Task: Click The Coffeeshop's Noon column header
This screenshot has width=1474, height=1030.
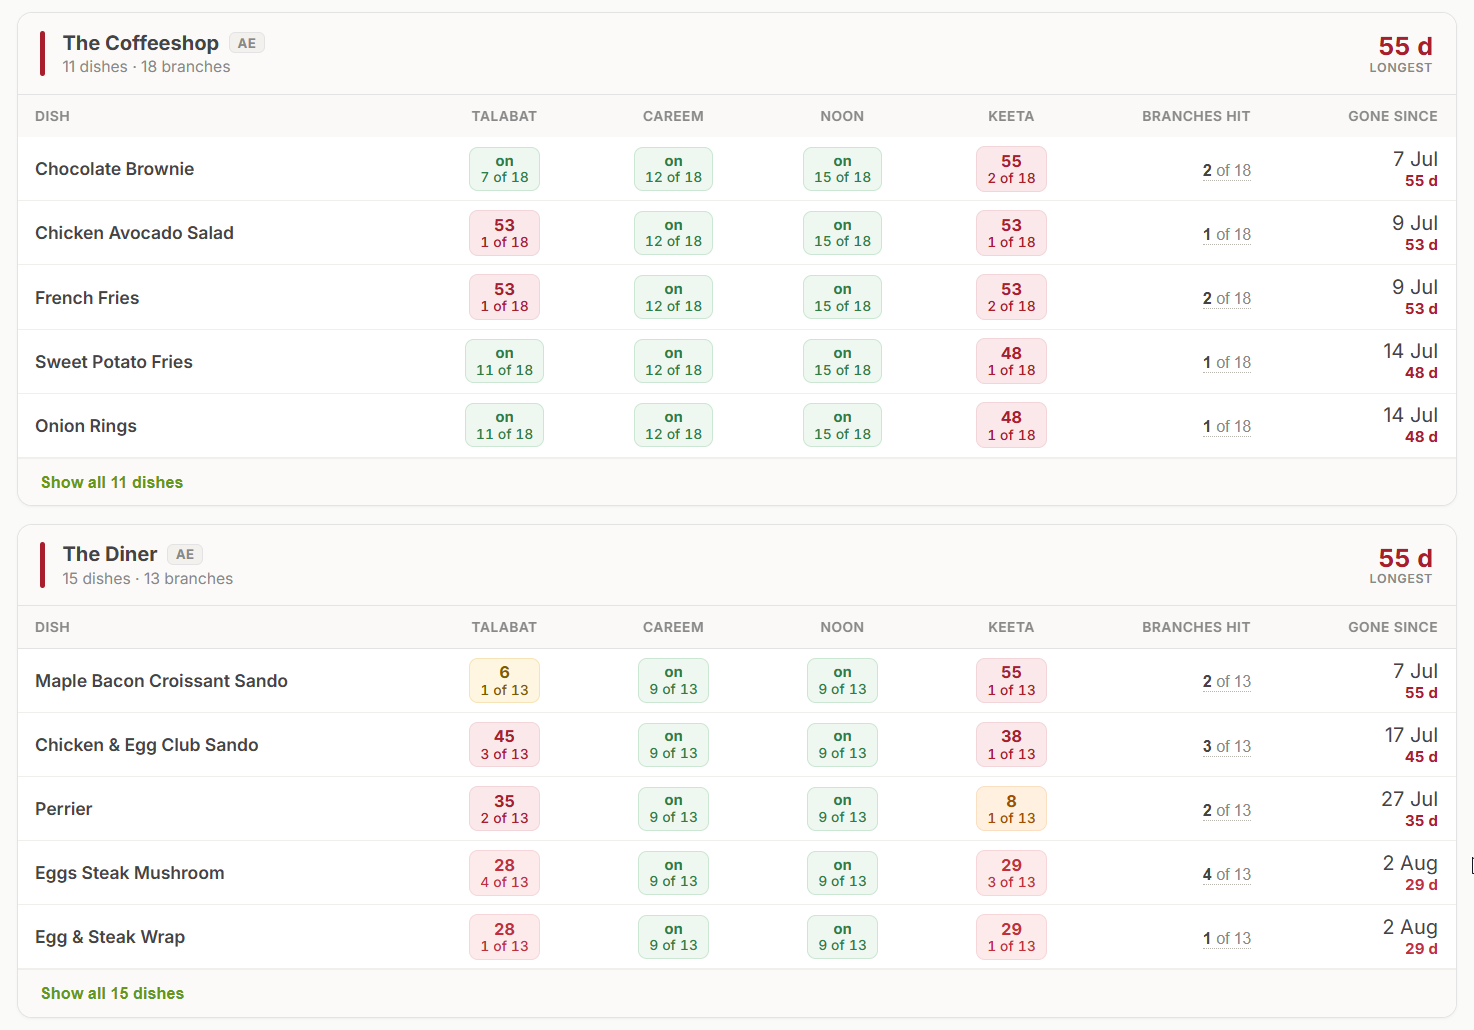Action: click(x=842, y=116)
